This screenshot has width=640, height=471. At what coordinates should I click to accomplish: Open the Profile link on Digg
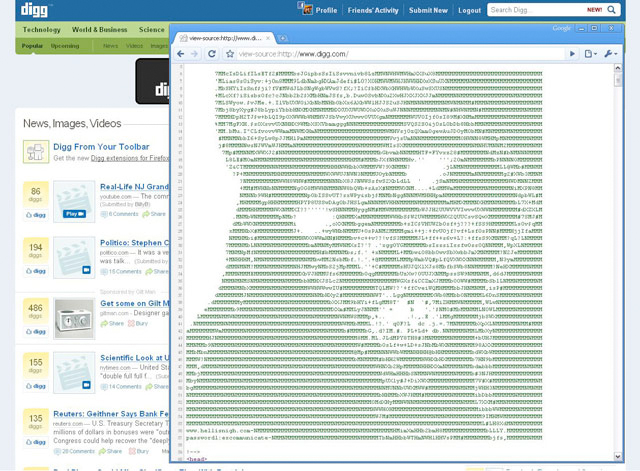tap(326, 10)
